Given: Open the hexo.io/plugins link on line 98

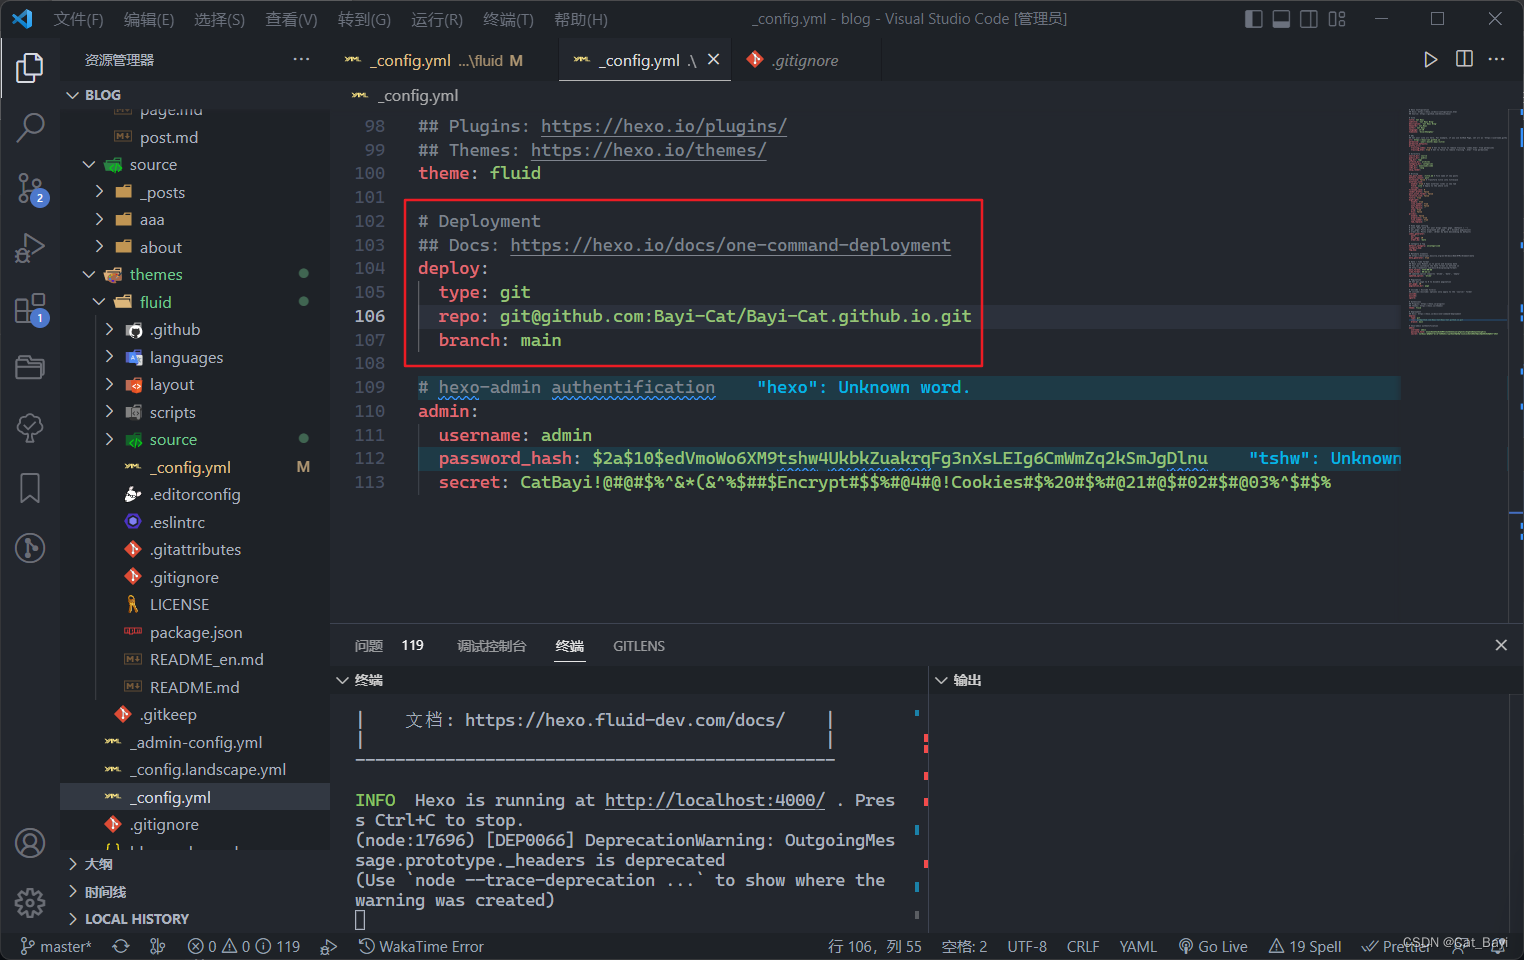Looking at the screenshot, I should [x=664, y=126].
